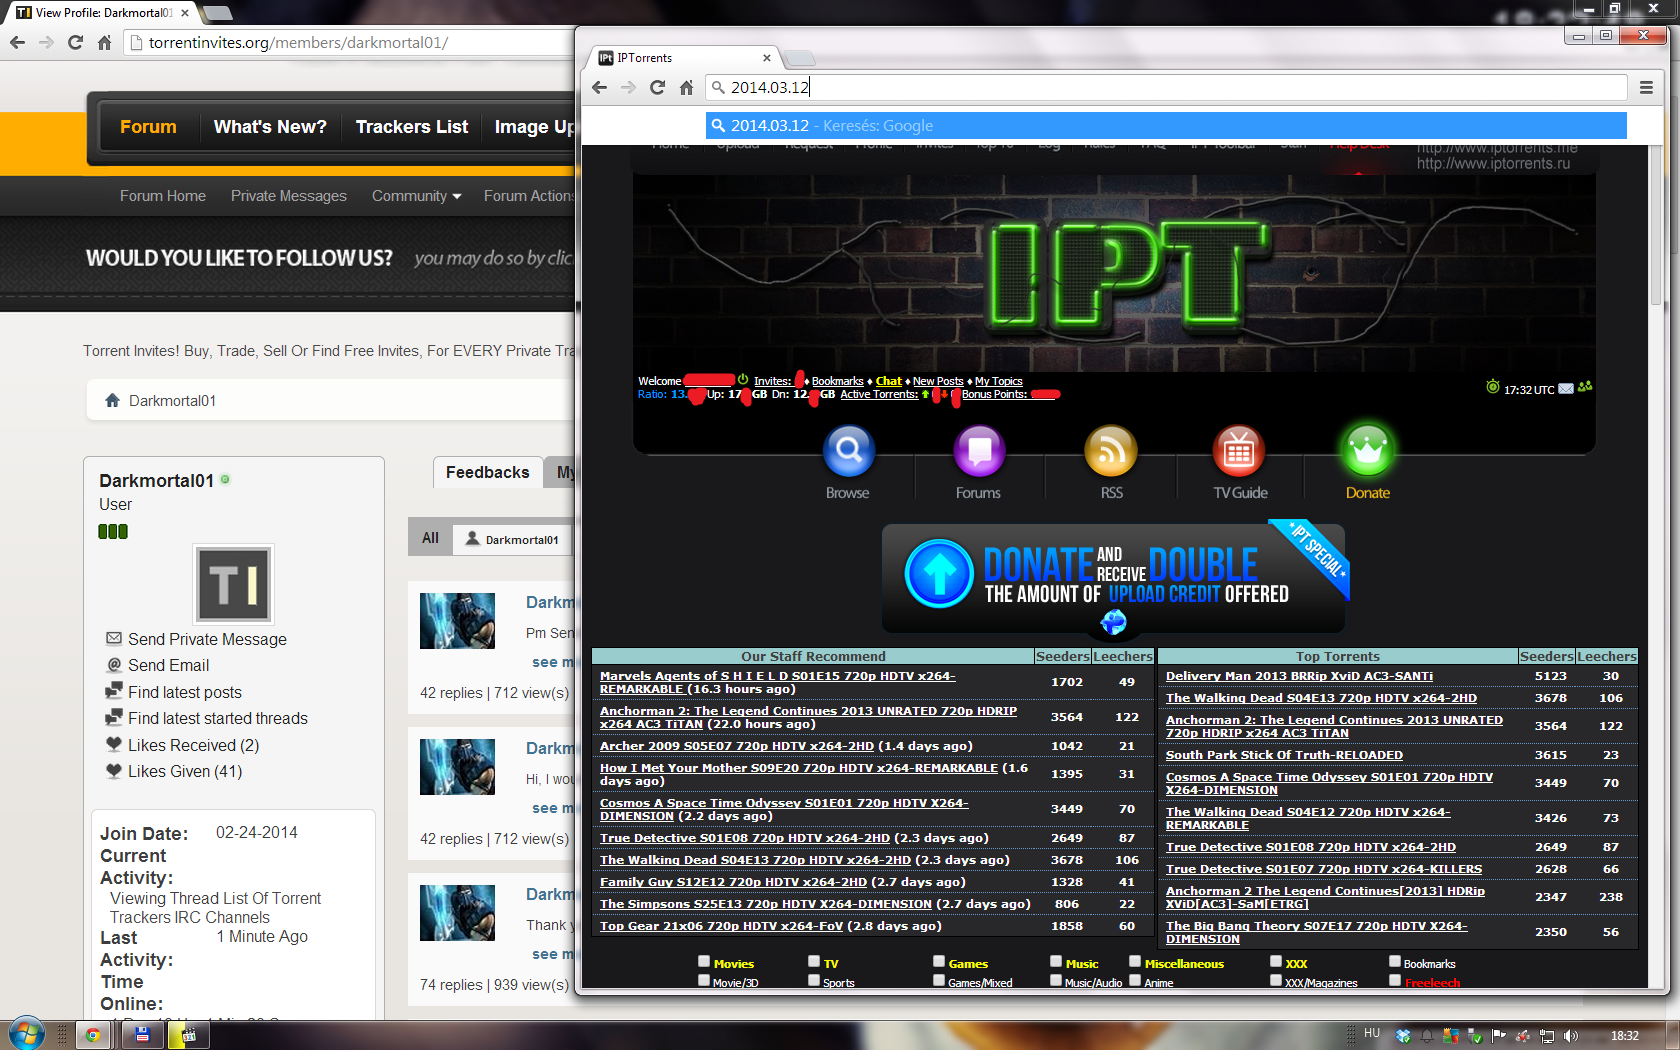Open South Park Stick Of Truth-RELOADED link
Image resolution: width=1680 pixels, height=1050 pixels.
(x=1284, y=755)
